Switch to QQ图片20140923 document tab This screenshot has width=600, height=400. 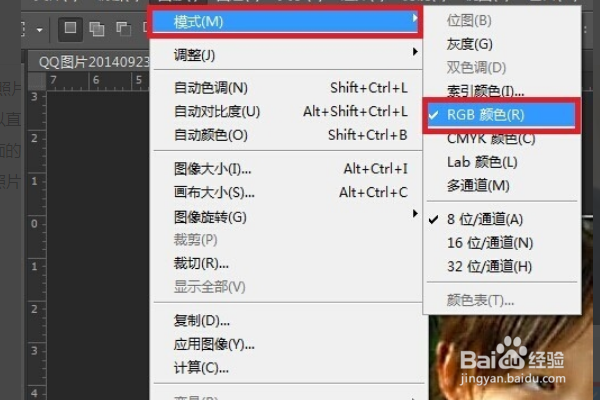(91, 61)
